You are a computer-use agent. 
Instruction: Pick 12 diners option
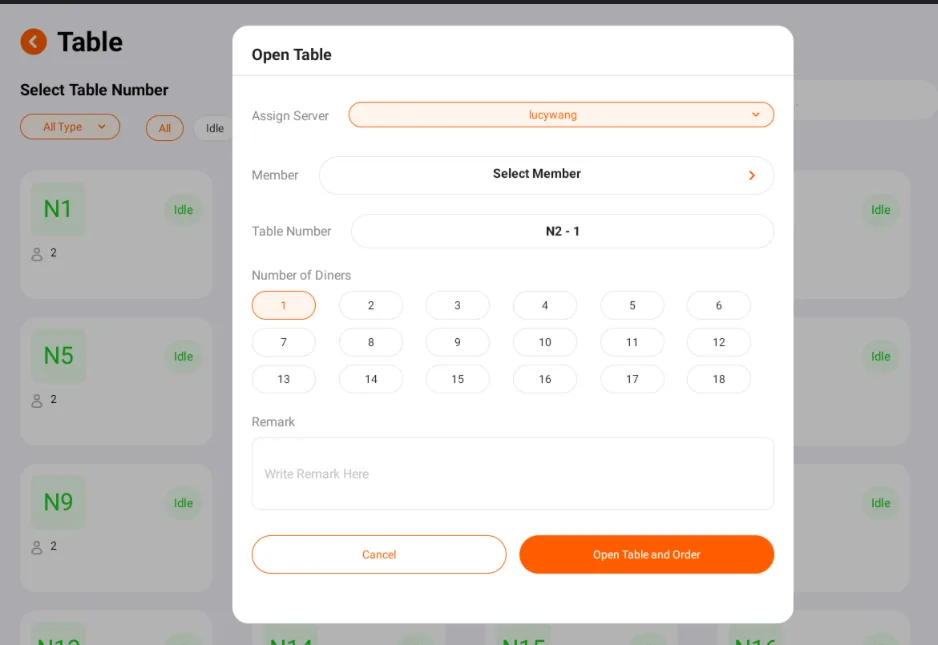pos(718,342)
